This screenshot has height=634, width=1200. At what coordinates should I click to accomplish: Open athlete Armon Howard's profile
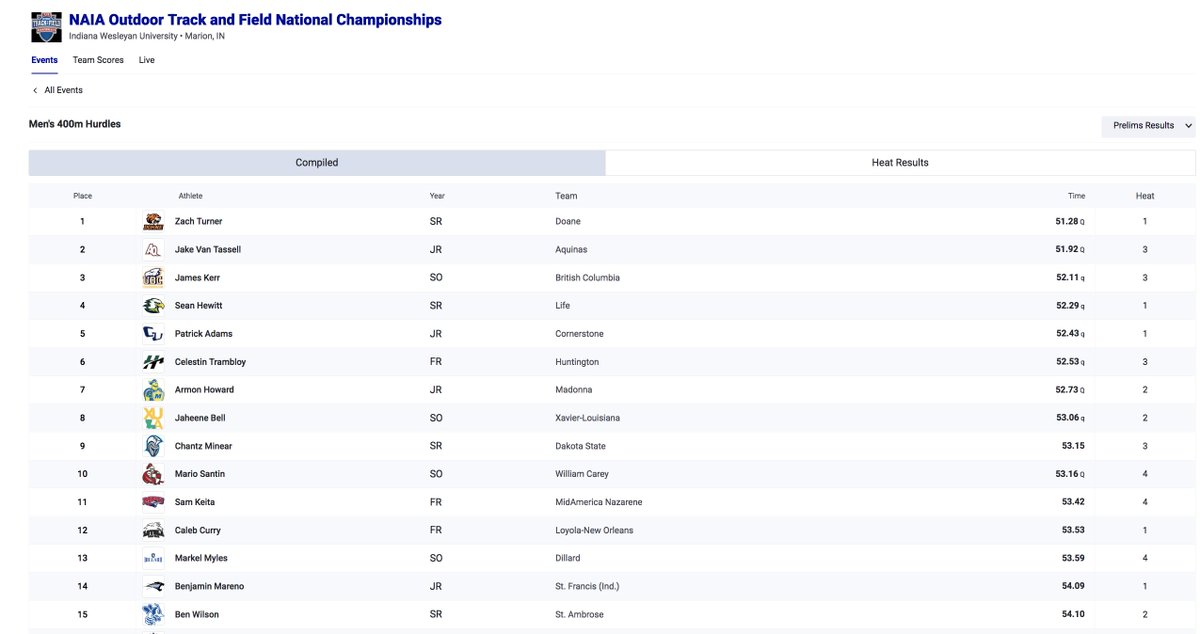pos(204,390)
